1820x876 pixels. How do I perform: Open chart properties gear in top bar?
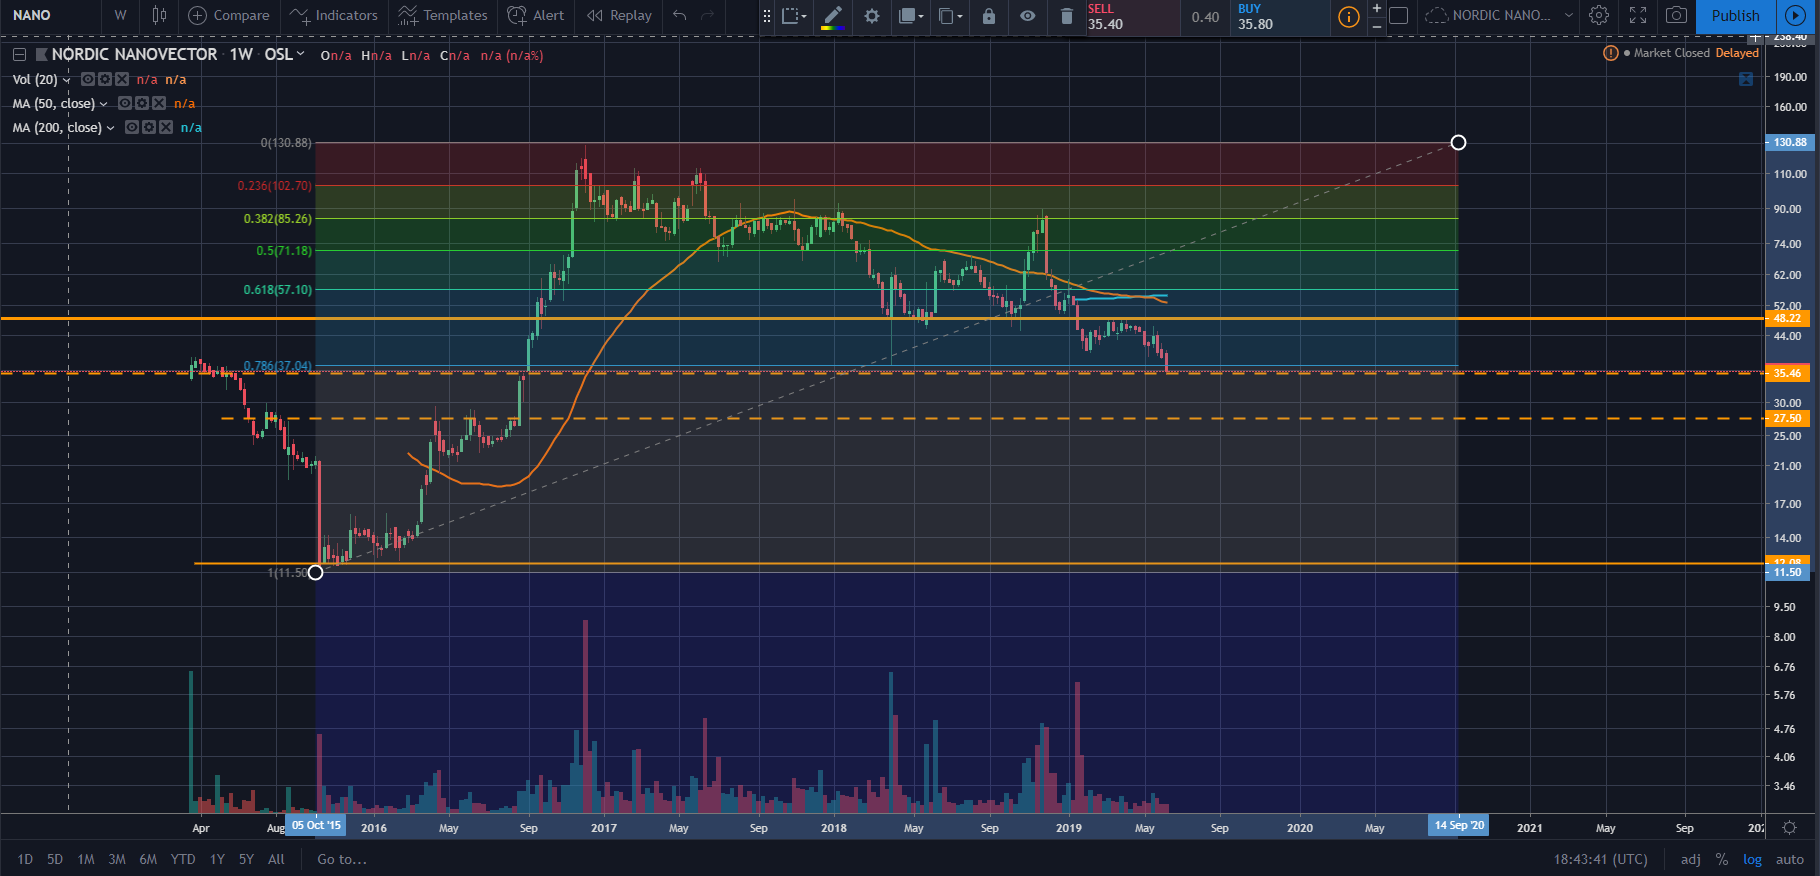pyautogui.click(x=1599, y=15)
